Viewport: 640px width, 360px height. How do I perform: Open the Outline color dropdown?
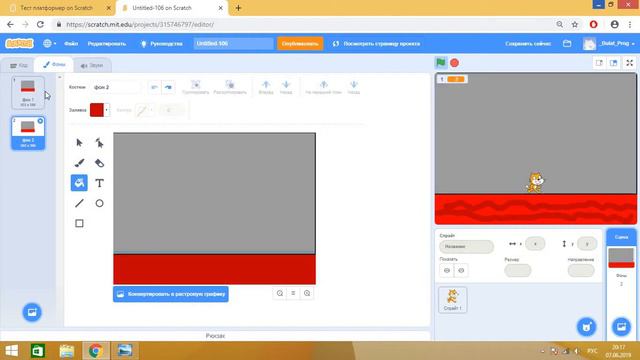click(x=144, y=110)
